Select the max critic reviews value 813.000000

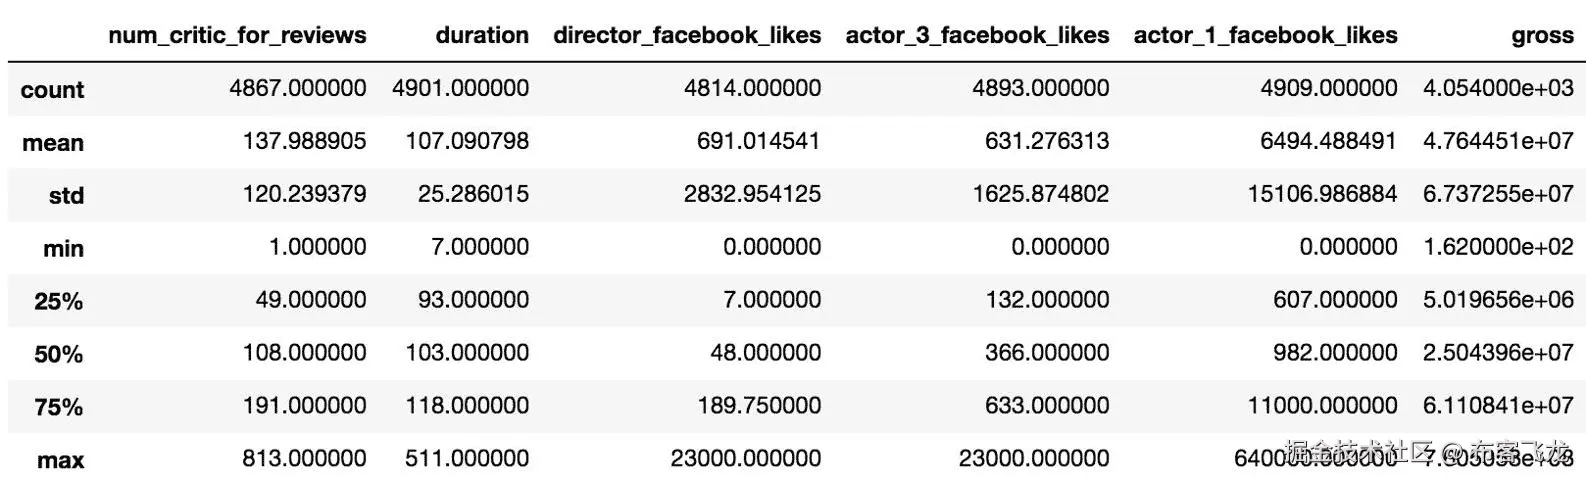(304, 458)
